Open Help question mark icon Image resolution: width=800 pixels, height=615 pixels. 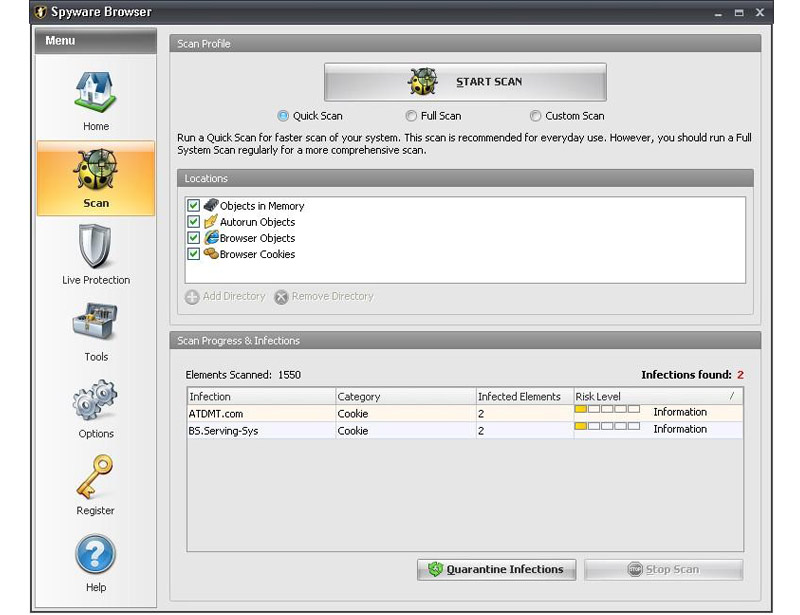point(96,554)
